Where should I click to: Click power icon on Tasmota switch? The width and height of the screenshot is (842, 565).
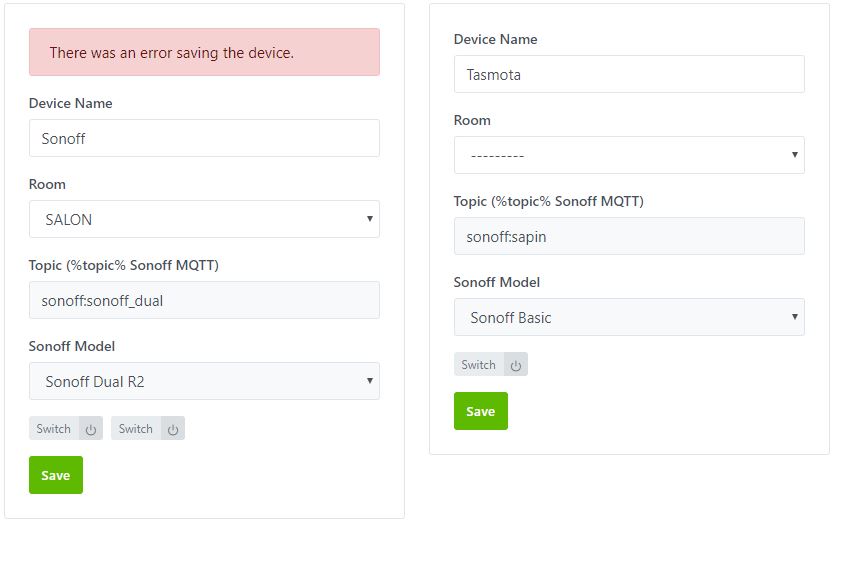pyautogui.click(x=516, y=365)
